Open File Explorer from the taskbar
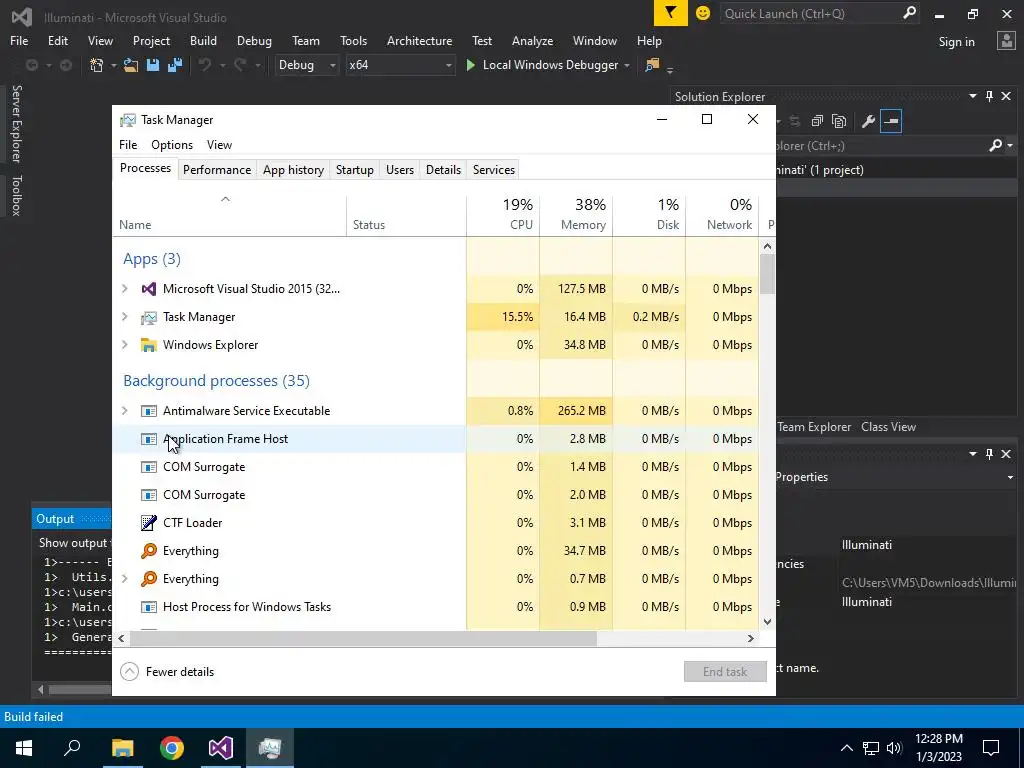The image size is (1024, 768). [122, 748]
